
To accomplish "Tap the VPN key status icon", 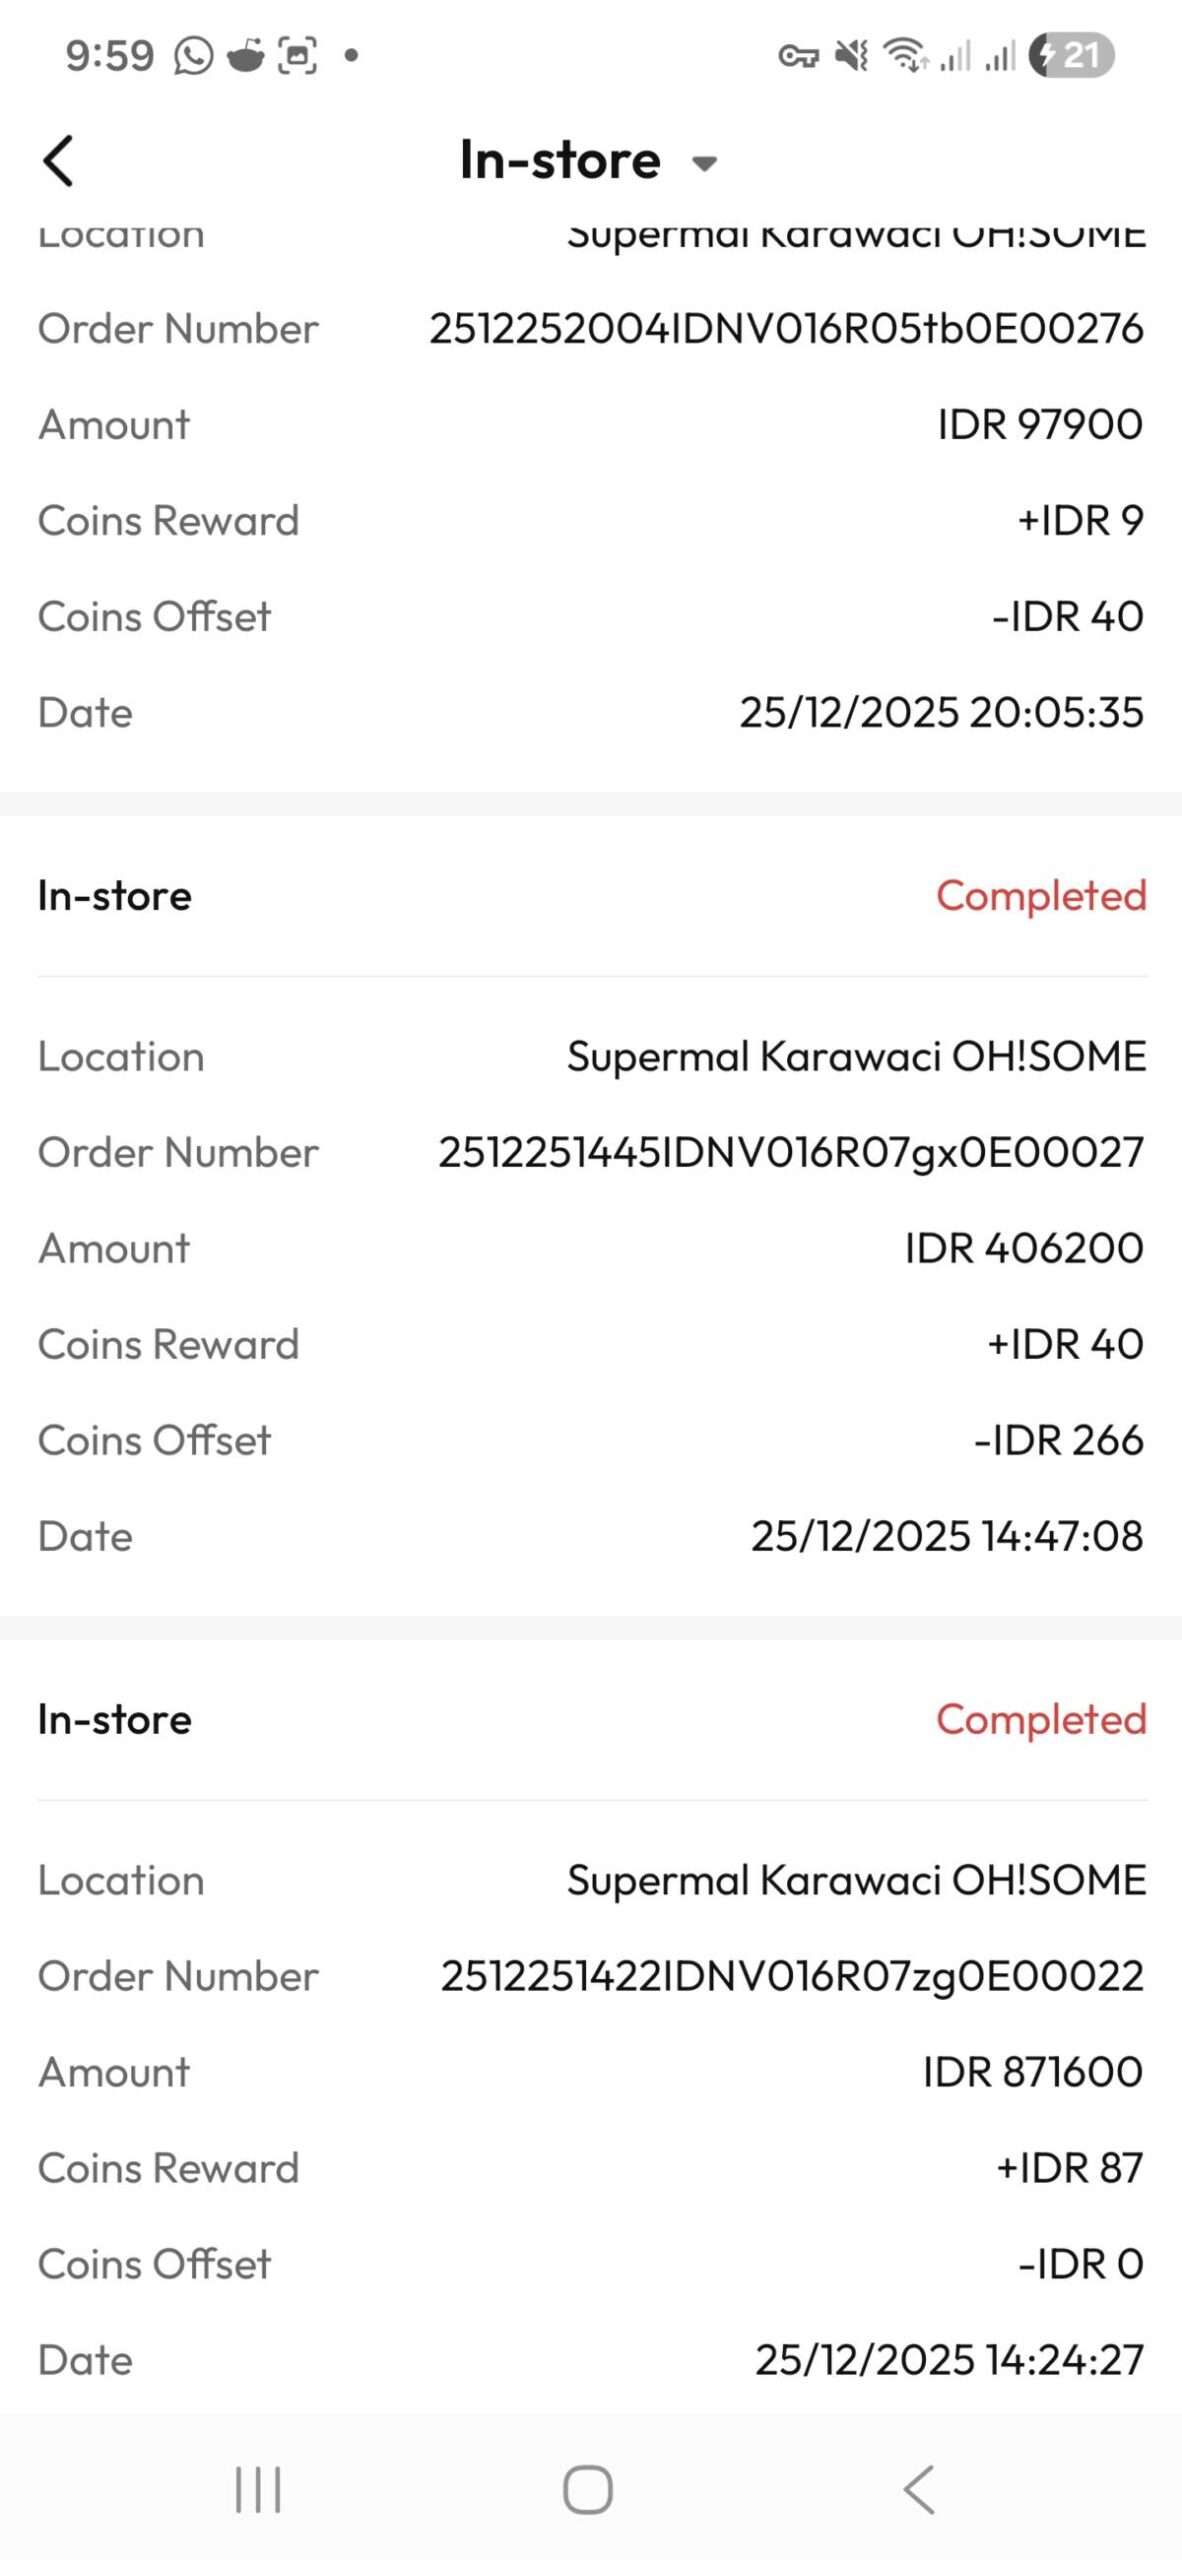I will [x=798, y=56].
